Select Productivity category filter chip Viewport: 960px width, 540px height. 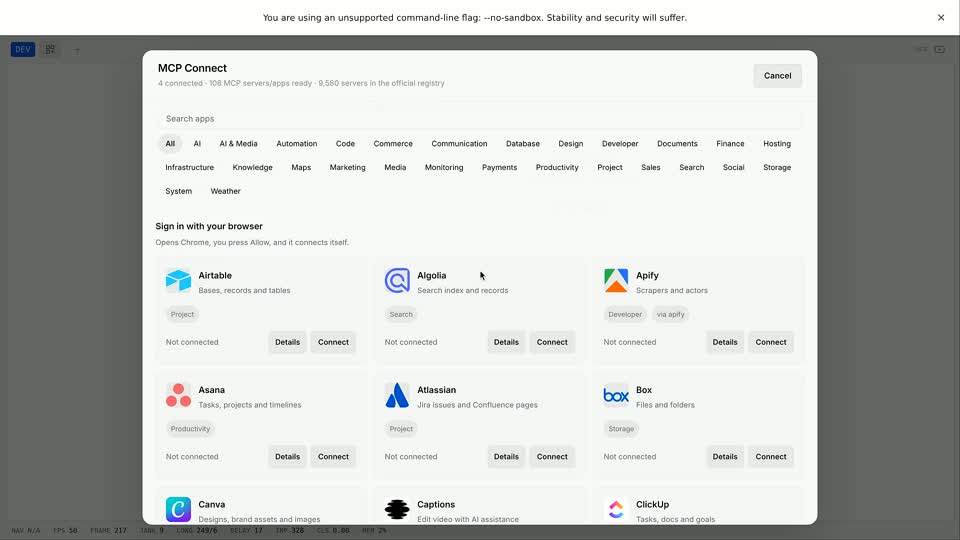point(557,168)
